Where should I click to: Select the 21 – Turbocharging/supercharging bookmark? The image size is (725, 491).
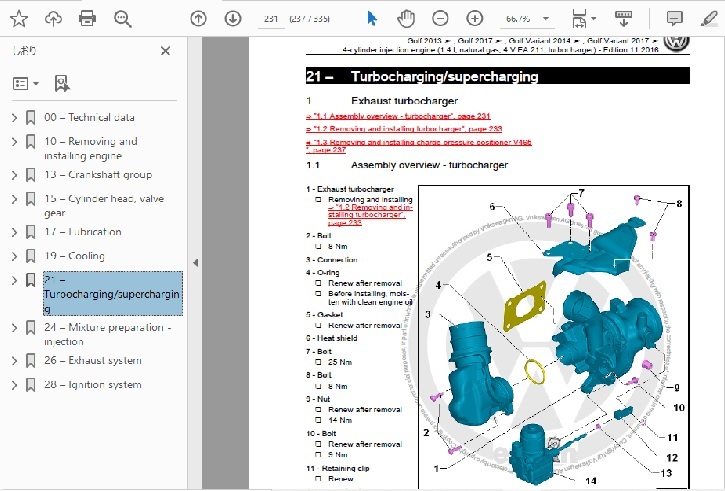tap(113, 294)
